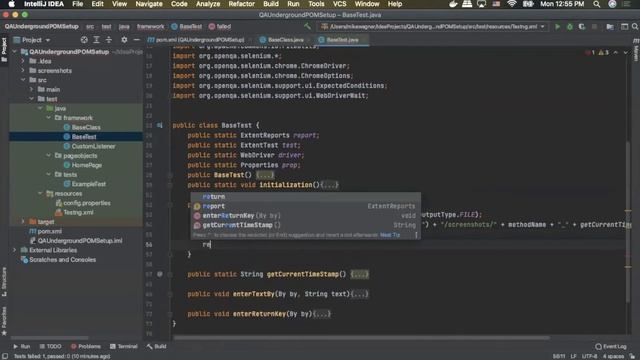Open the Navigate menu
This screenshot has height=360, width=640.
tap(149, 4)
